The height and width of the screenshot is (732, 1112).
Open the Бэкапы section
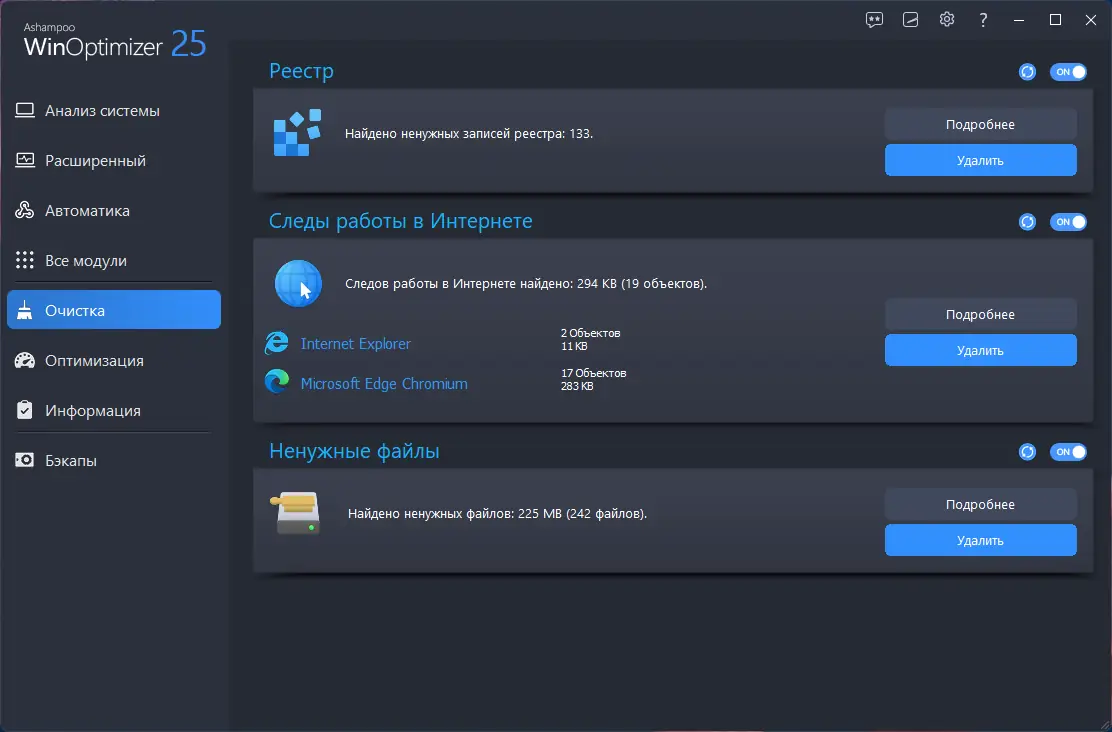[x=113, y=460]
